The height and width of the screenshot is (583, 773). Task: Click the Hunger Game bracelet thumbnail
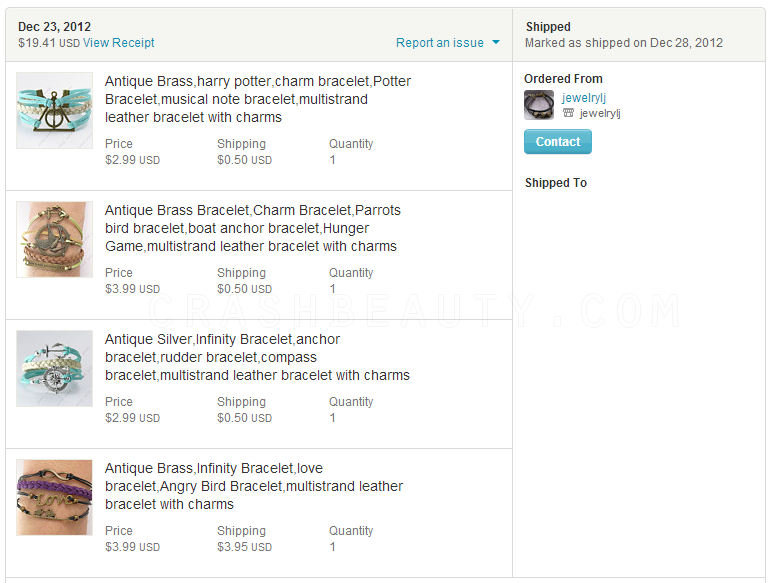[x=54, y=239]
